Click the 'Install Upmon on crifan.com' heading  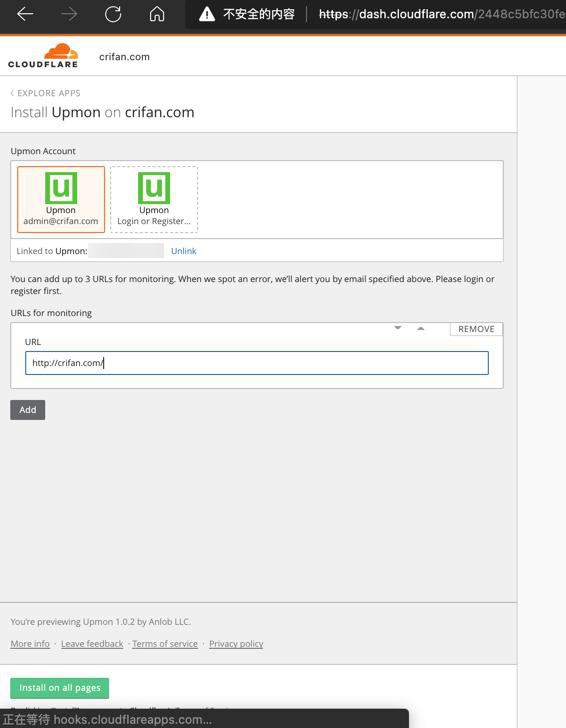[x=103, y=112]
